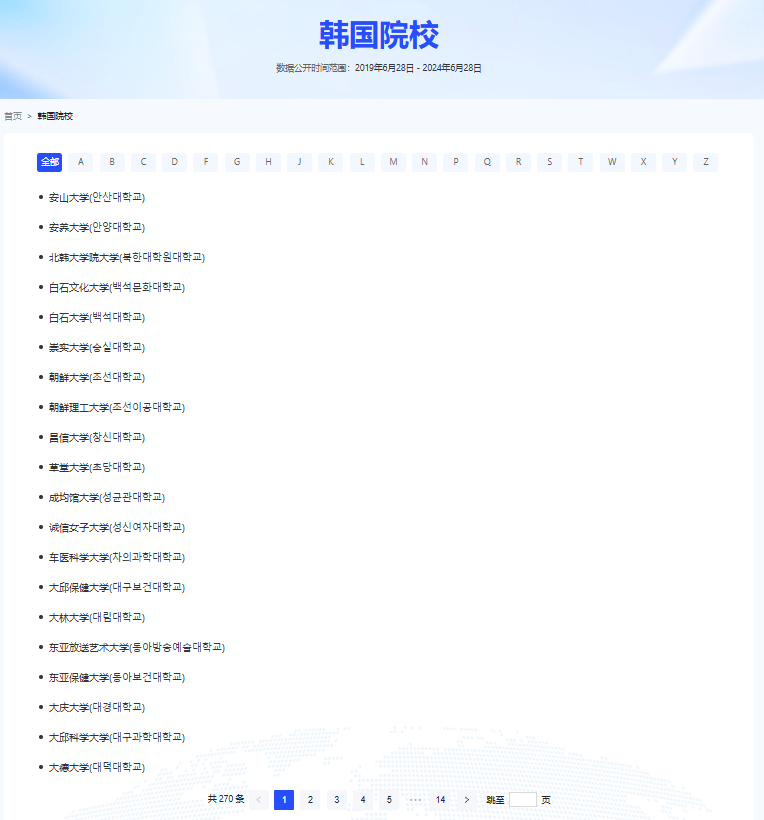Open 东亚保健大学 entry
This screenshot has height=820, width=764.
pos(117,677)
